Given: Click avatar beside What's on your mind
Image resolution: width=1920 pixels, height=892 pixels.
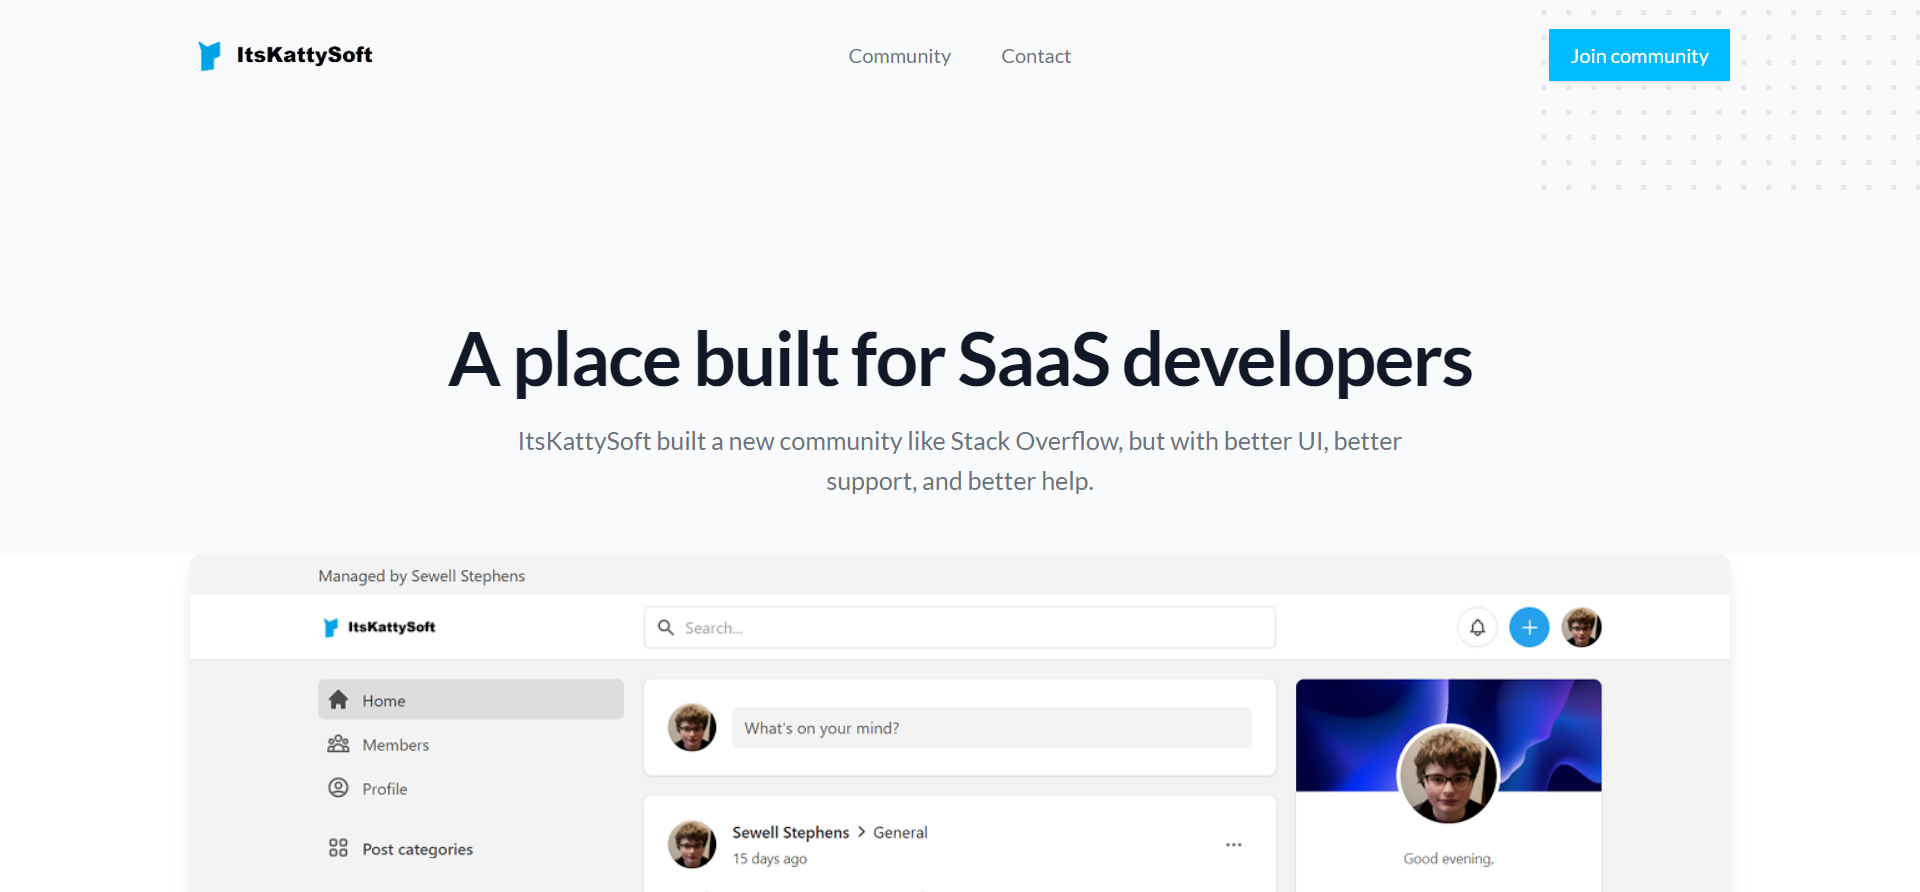Looking at the screenshot, I should [692, 727].
